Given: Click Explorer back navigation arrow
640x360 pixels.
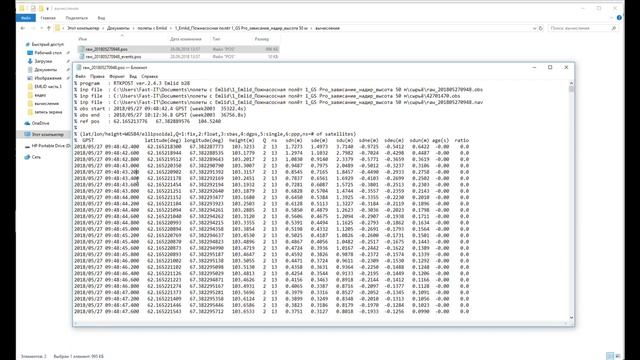Looking at the screenshot, I should click(x=22, y=28).
